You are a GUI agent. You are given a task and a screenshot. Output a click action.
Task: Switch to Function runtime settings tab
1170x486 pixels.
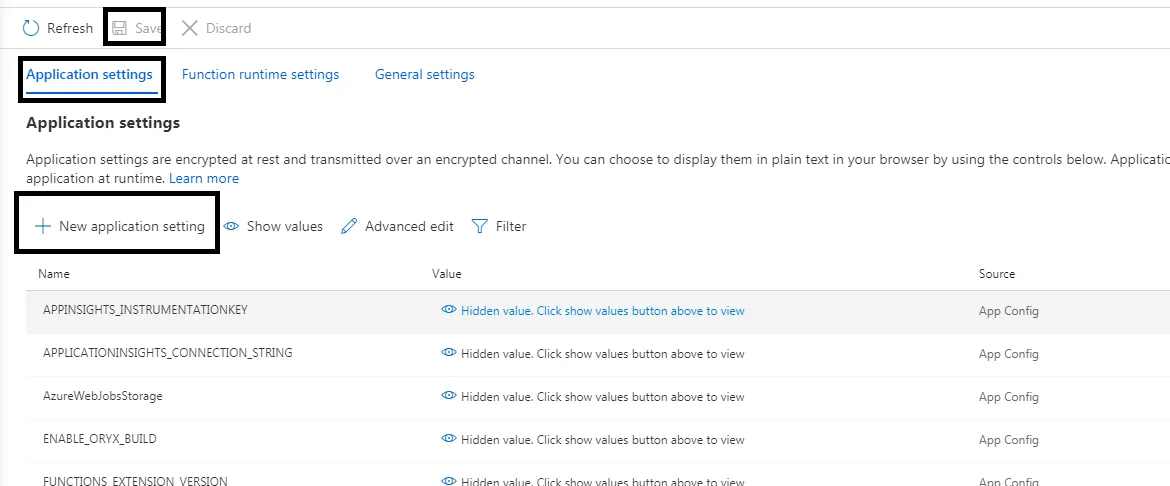pos(260,74)
